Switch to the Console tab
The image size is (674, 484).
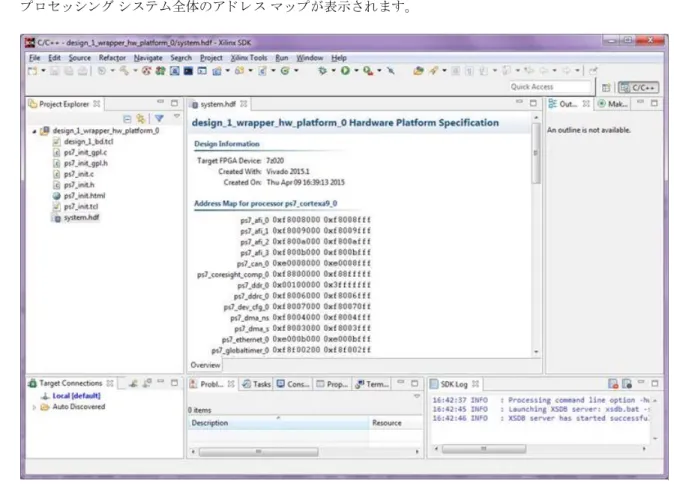[293, 384]
